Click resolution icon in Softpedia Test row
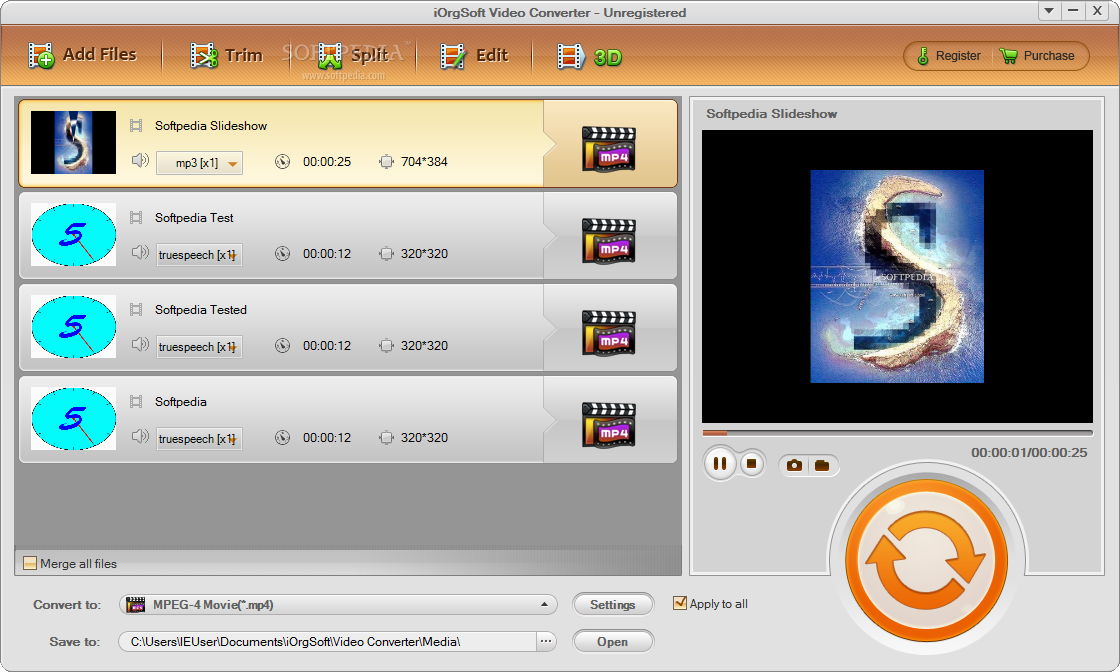1120x672 pixels. tap(386, 254)
